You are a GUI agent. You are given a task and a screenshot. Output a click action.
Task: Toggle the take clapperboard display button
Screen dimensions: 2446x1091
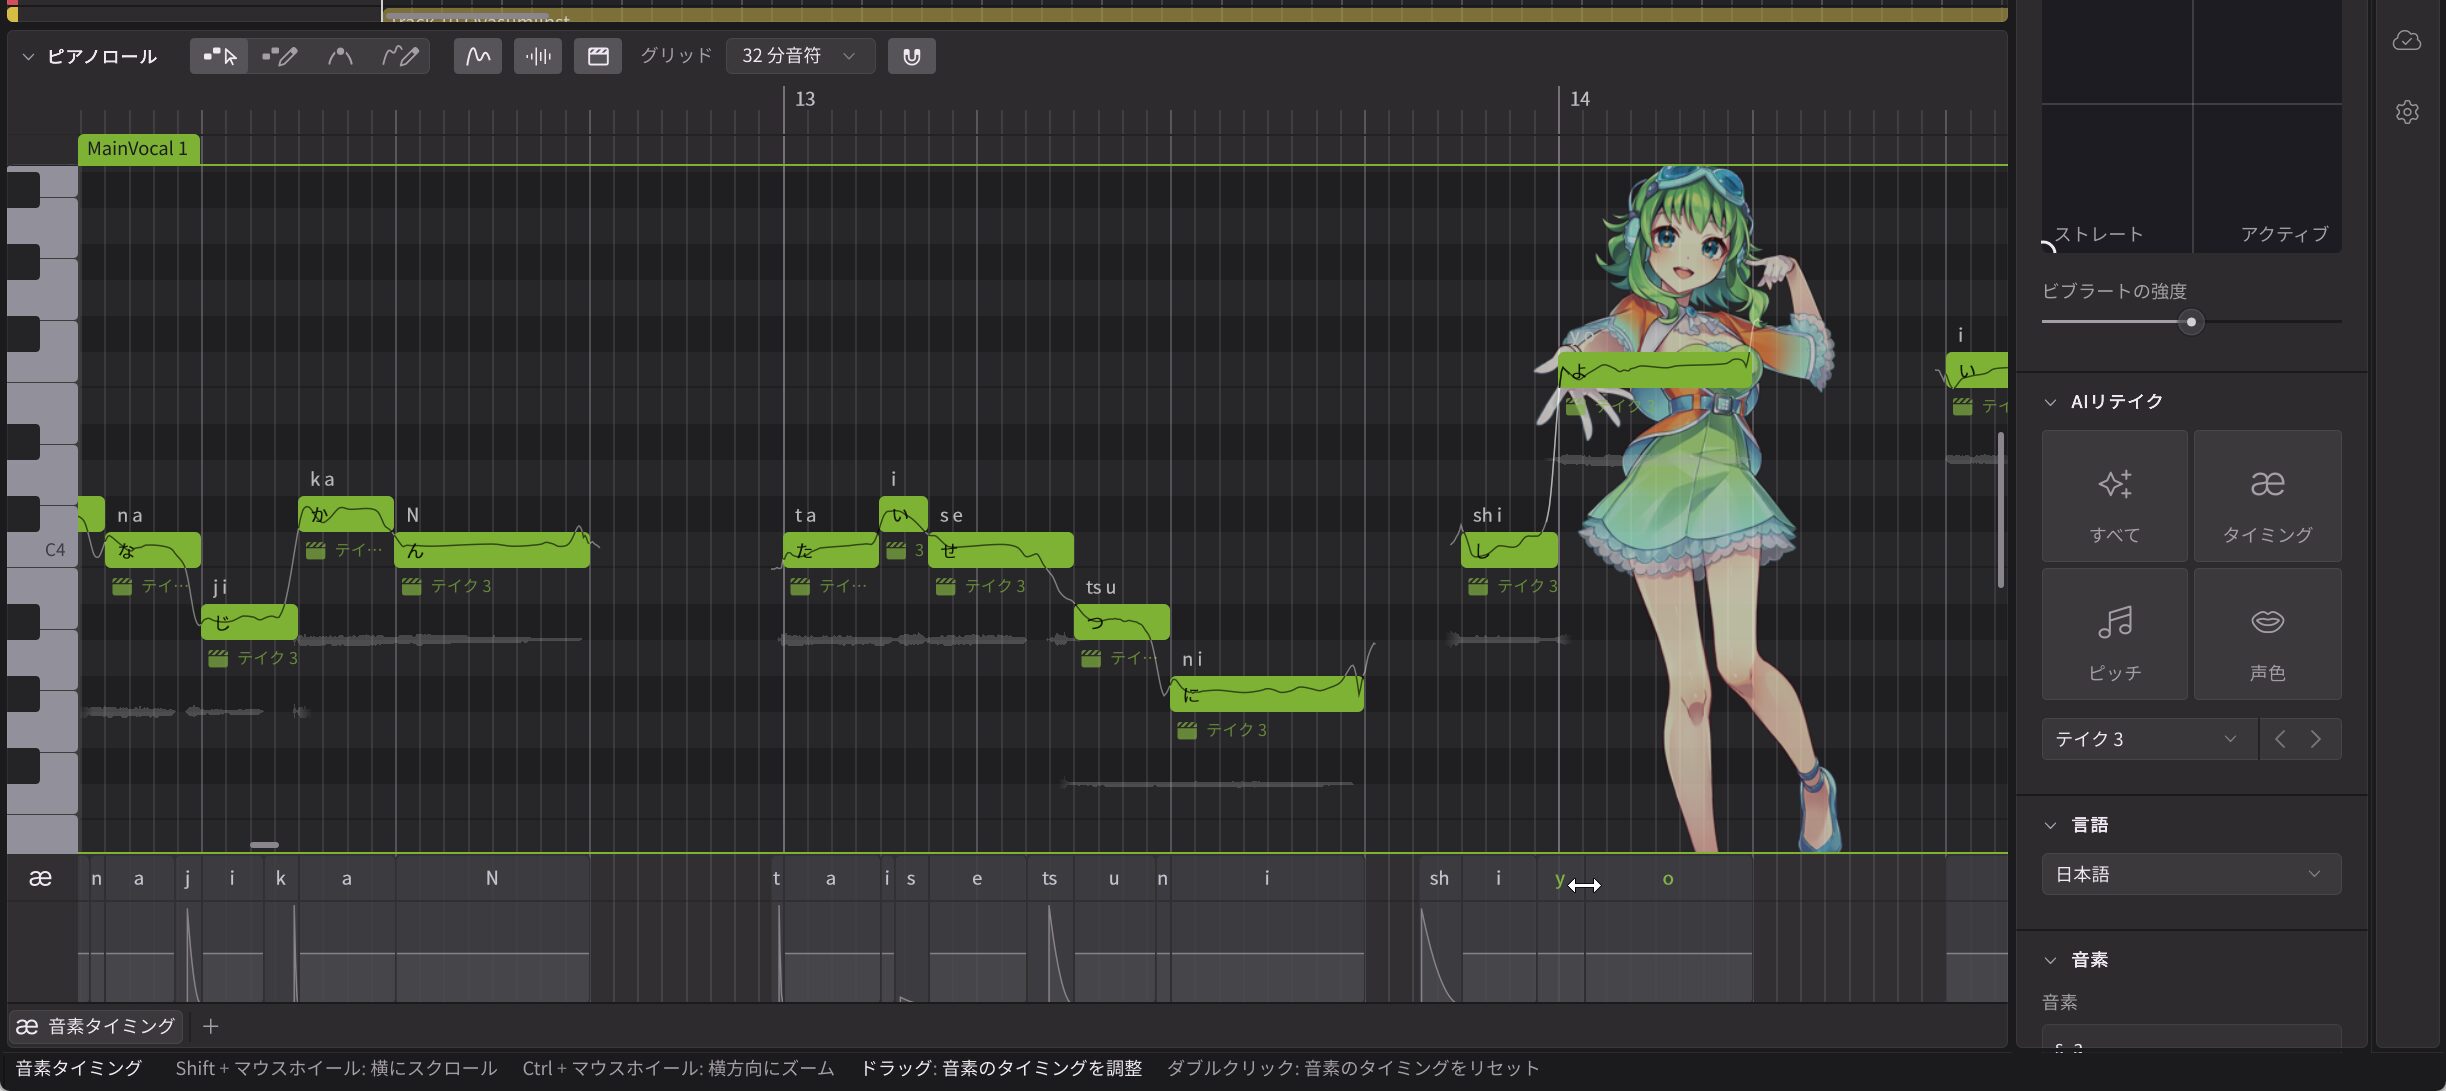pyautogui.click(x=598, y=56)
